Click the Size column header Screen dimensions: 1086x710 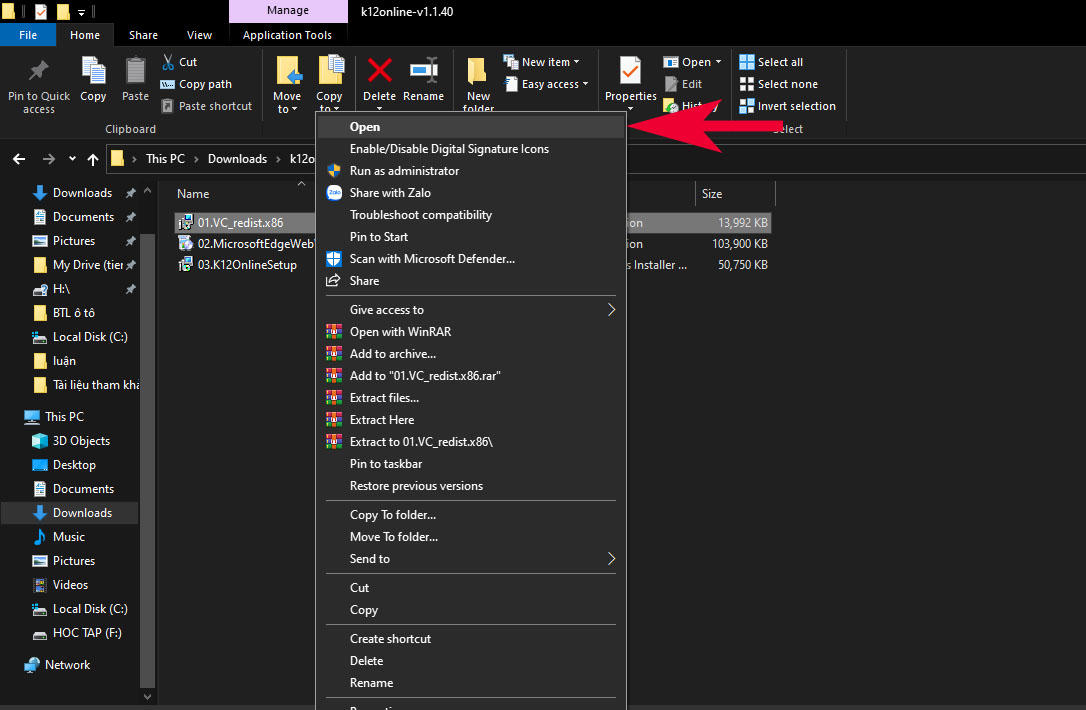[x=712, y=194]
